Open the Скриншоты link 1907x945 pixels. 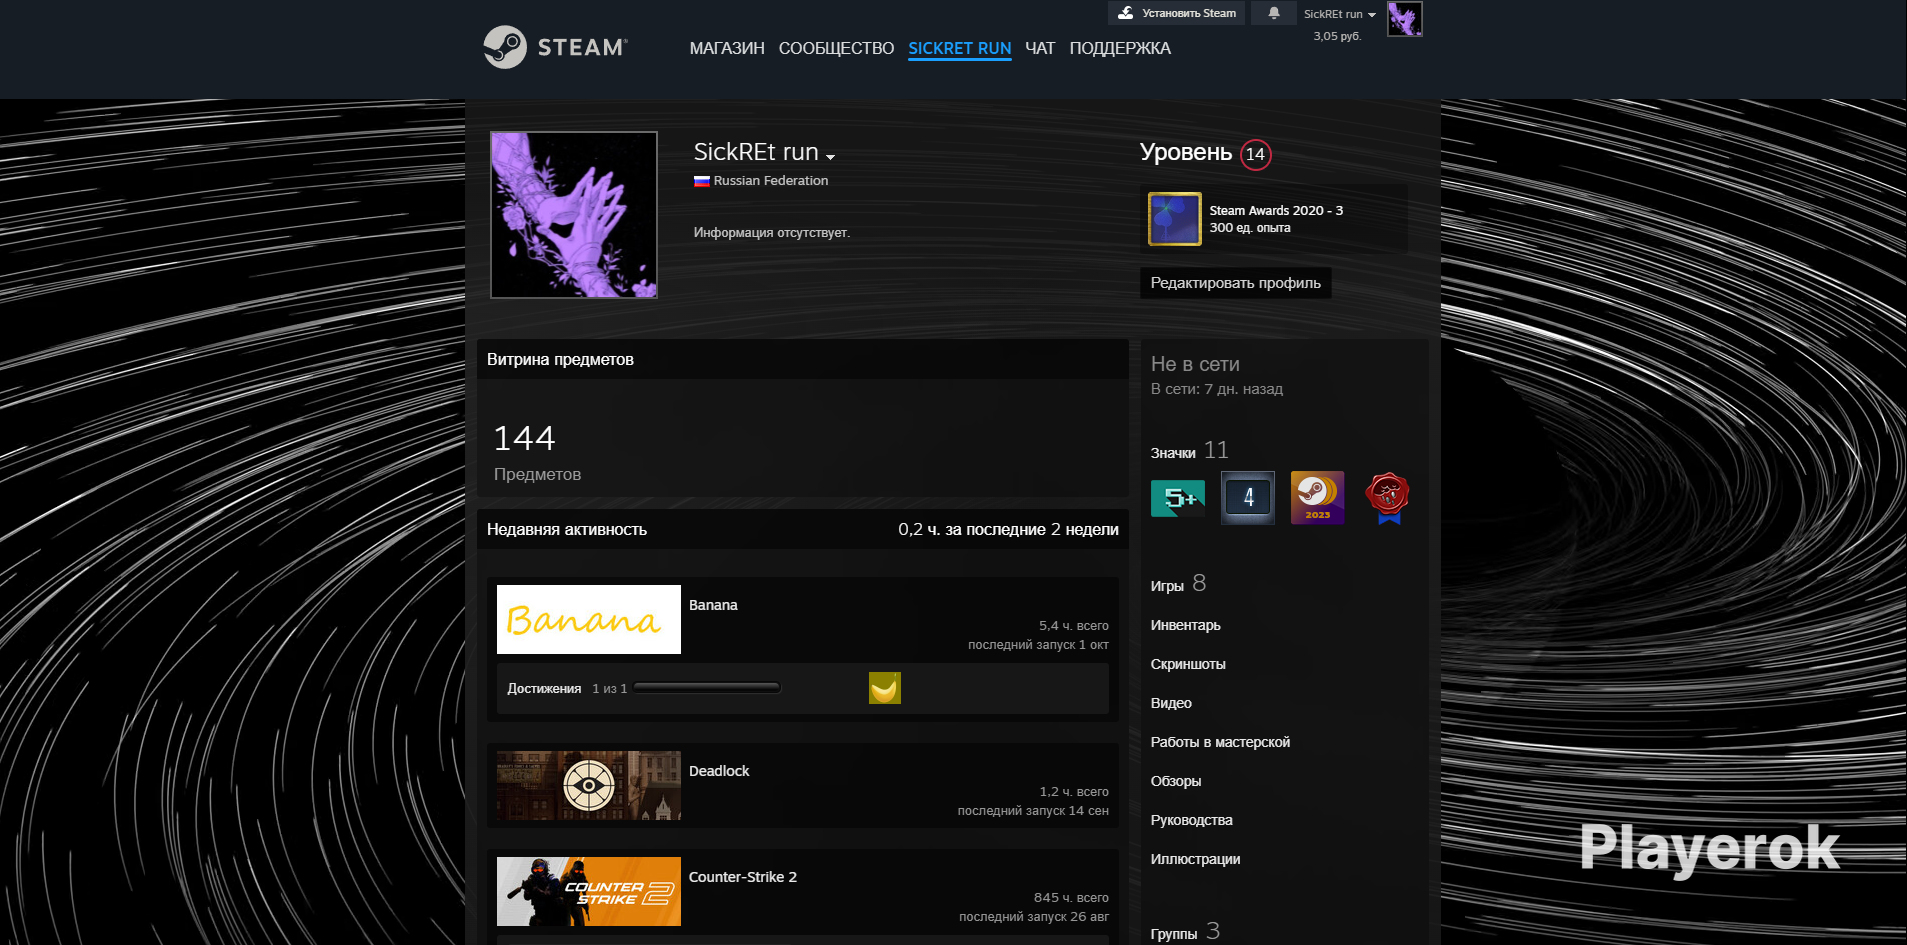[x=1188, y=664]
